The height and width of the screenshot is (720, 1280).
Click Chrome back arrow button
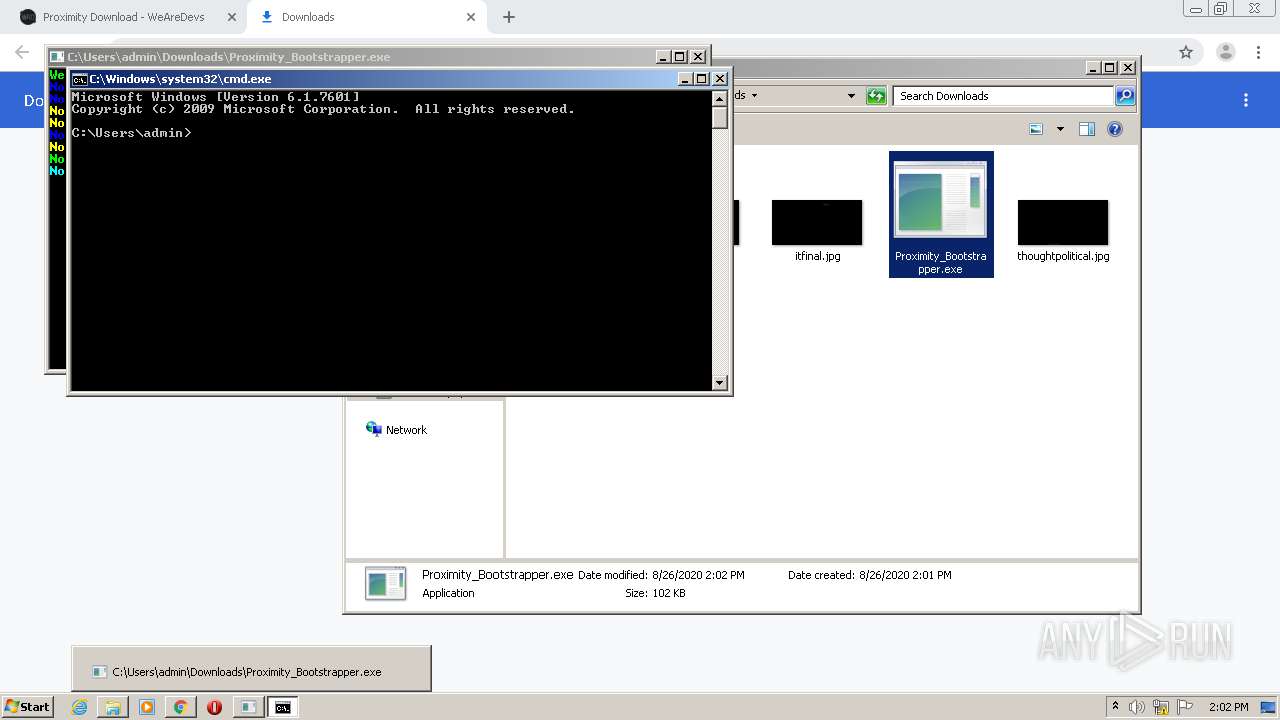pos(22,52)
